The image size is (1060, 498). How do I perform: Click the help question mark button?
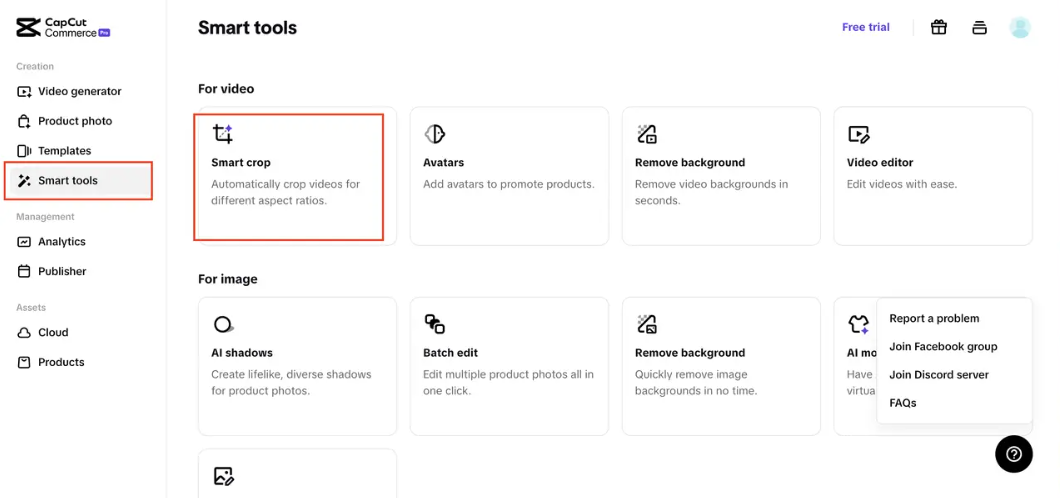(1013, 454)
